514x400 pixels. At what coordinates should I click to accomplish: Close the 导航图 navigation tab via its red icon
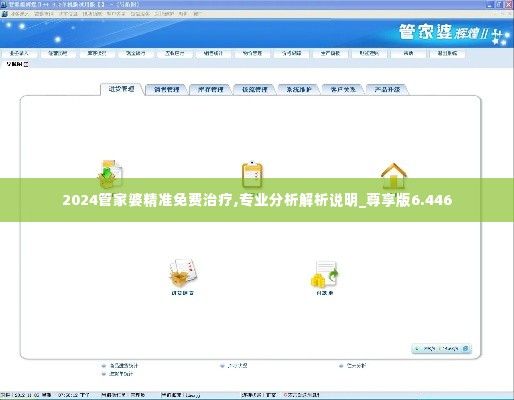click(x=26, y=64)
